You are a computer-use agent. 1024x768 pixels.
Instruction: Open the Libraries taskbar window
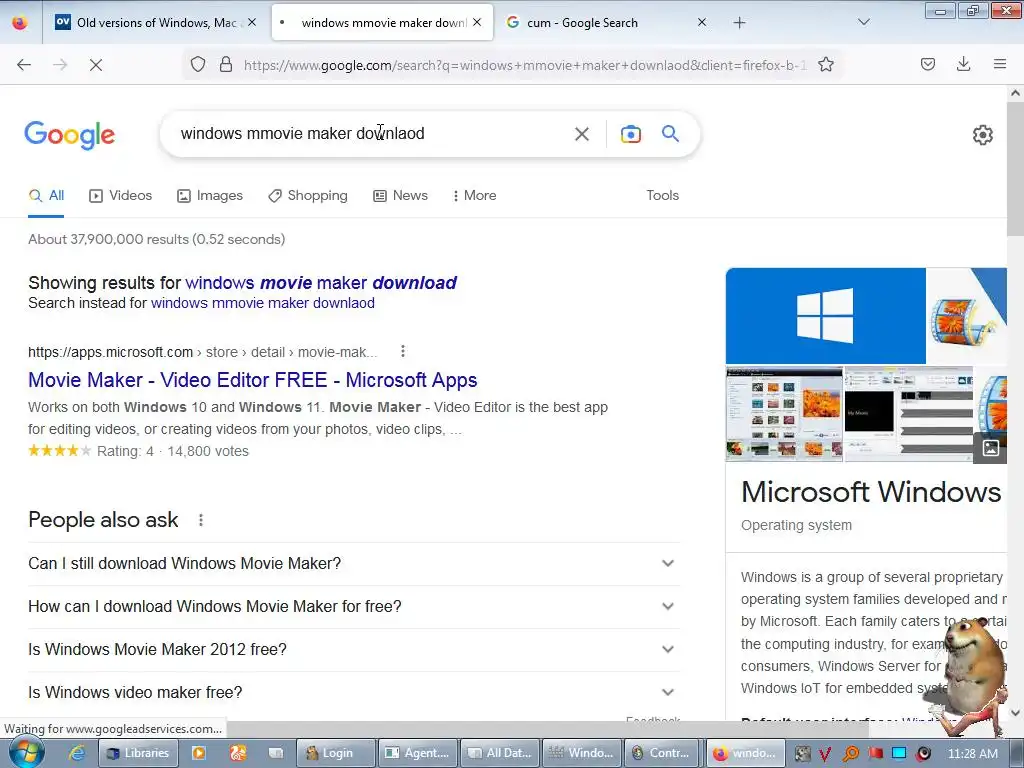pos(138,753)
